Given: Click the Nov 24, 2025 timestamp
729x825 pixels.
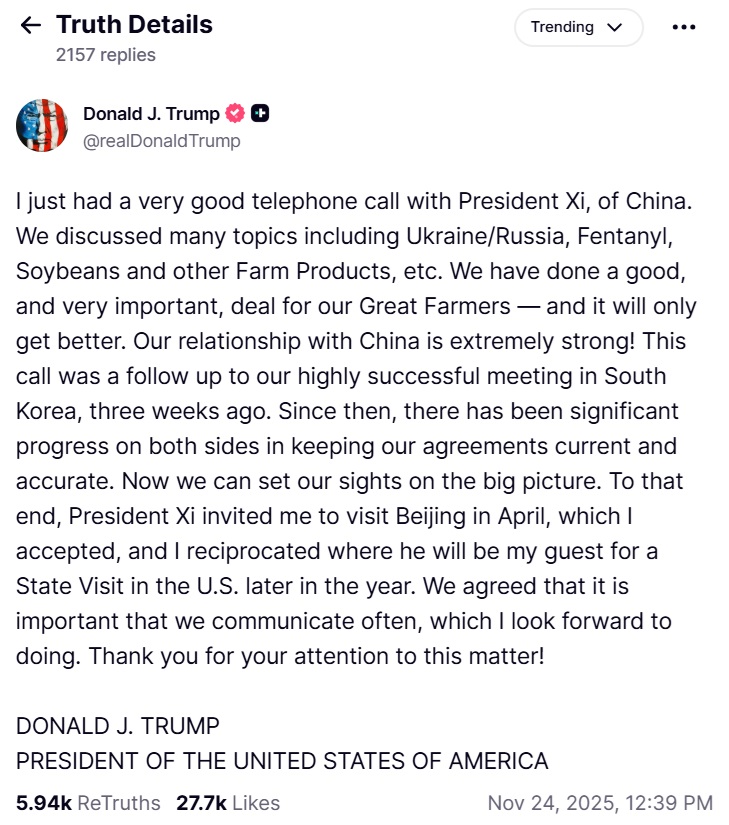Looking at the screenshot, I should coord(600,802).
